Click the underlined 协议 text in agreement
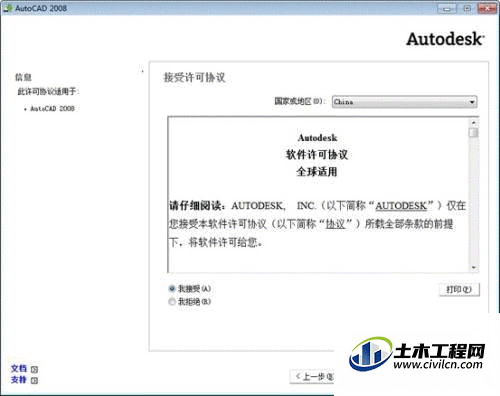This screenshot has width=500, height=396. point(335,224)
